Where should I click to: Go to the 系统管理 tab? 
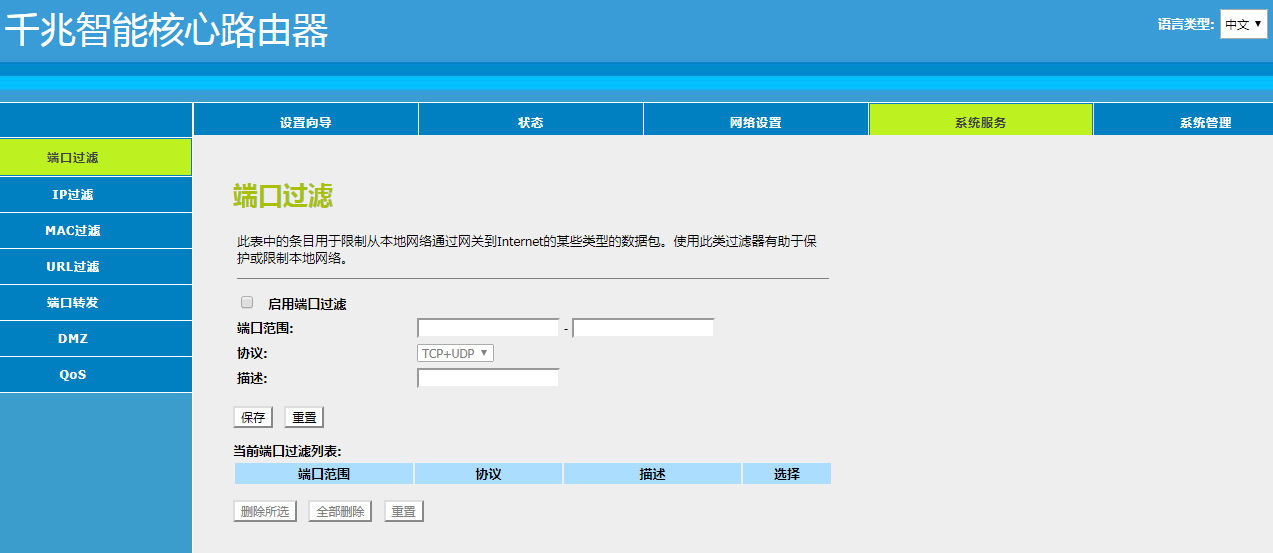pyautogui.click(x=1204, y=122)
